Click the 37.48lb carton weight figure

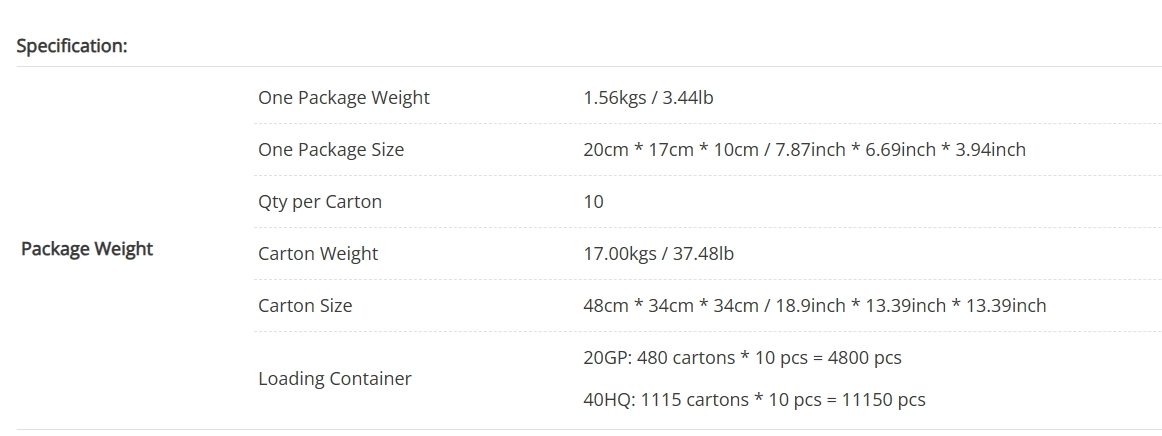703,254
